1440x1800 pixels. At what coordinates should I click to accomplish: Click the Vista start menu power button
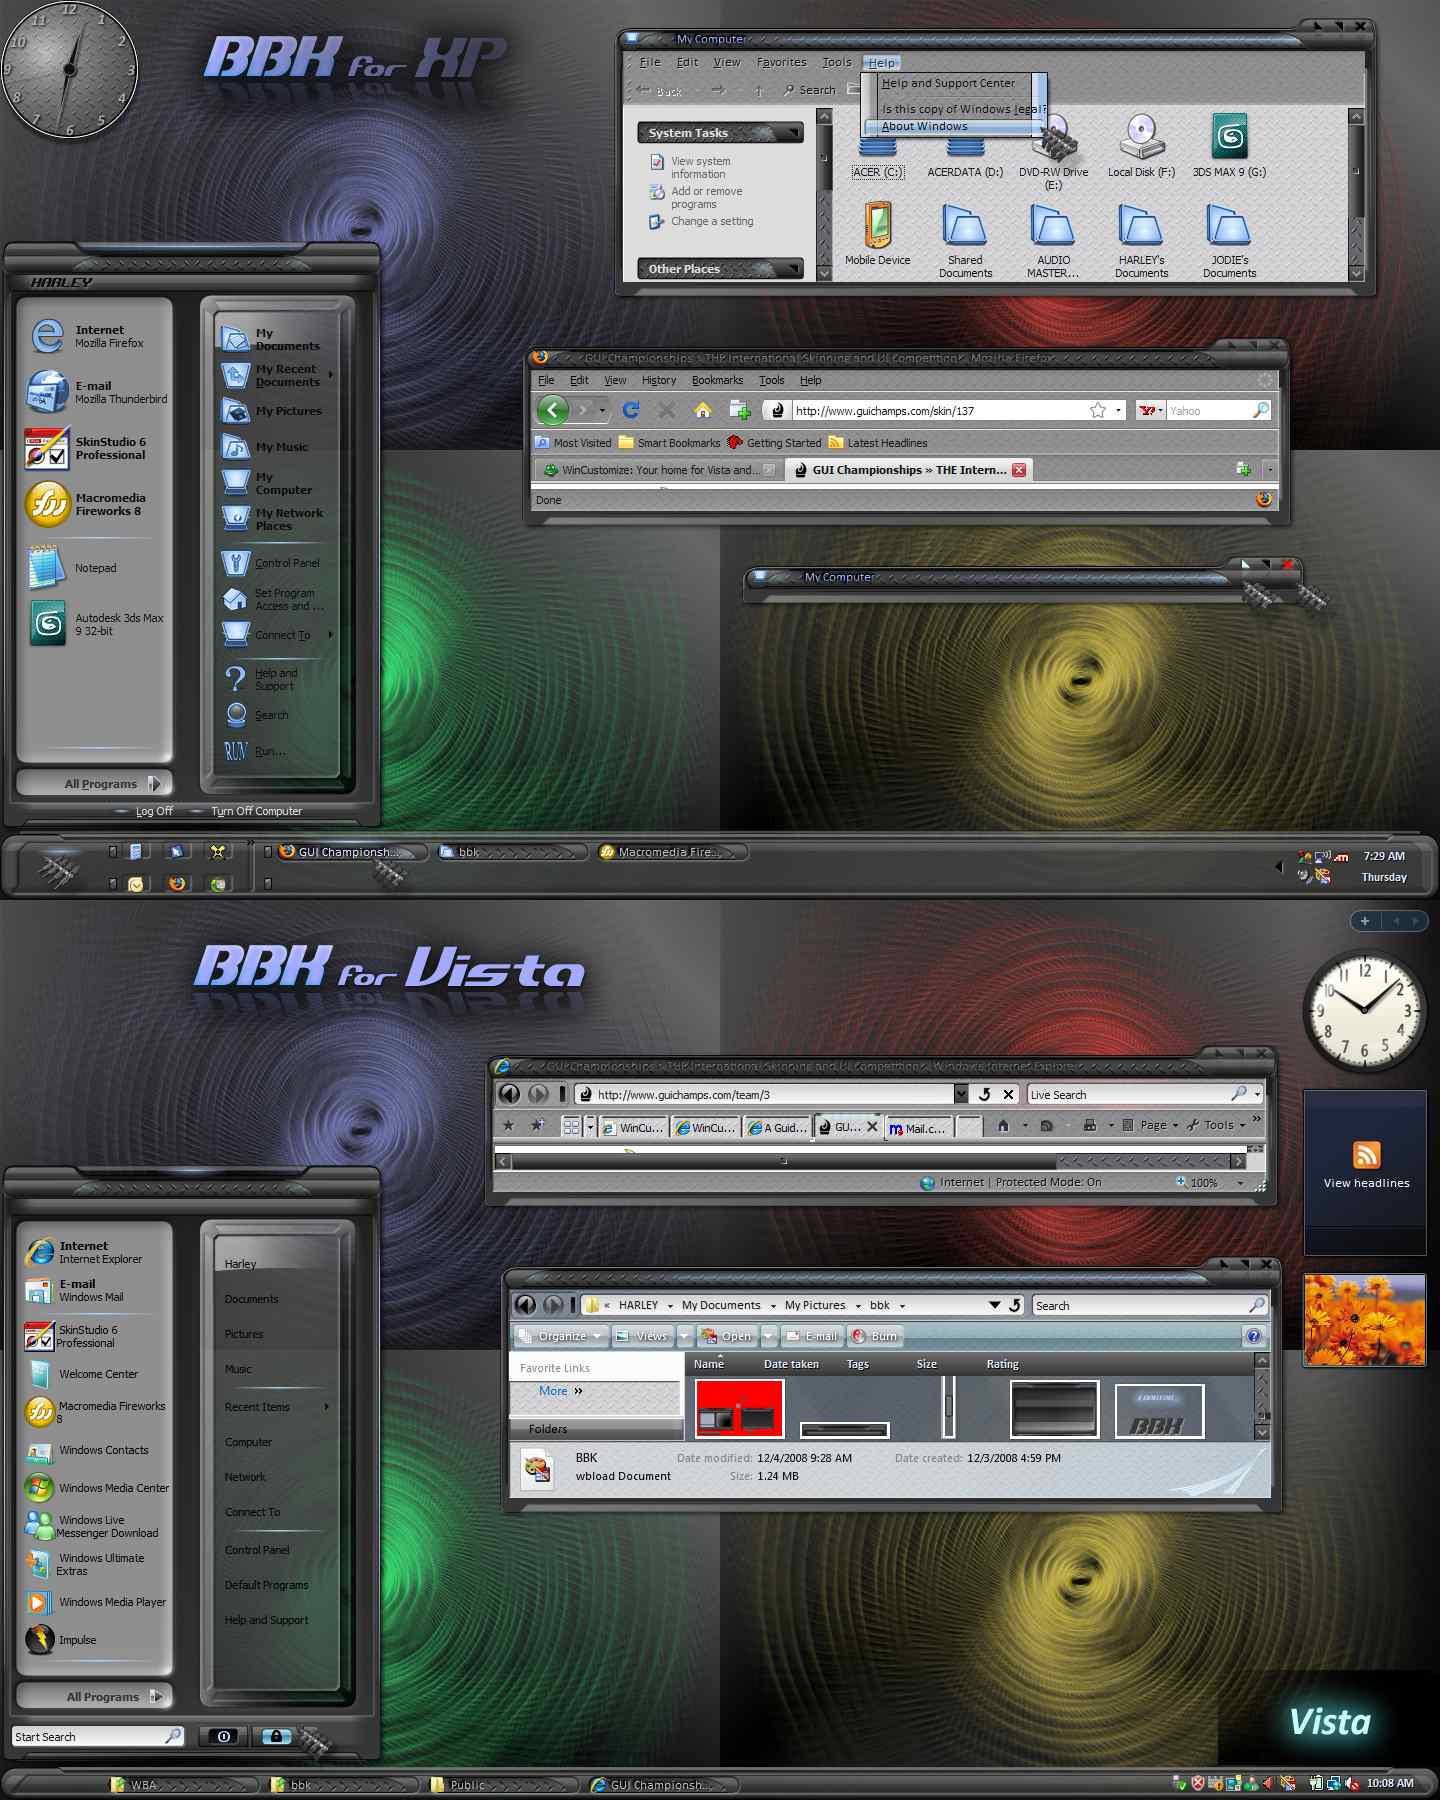(223, 1737)
